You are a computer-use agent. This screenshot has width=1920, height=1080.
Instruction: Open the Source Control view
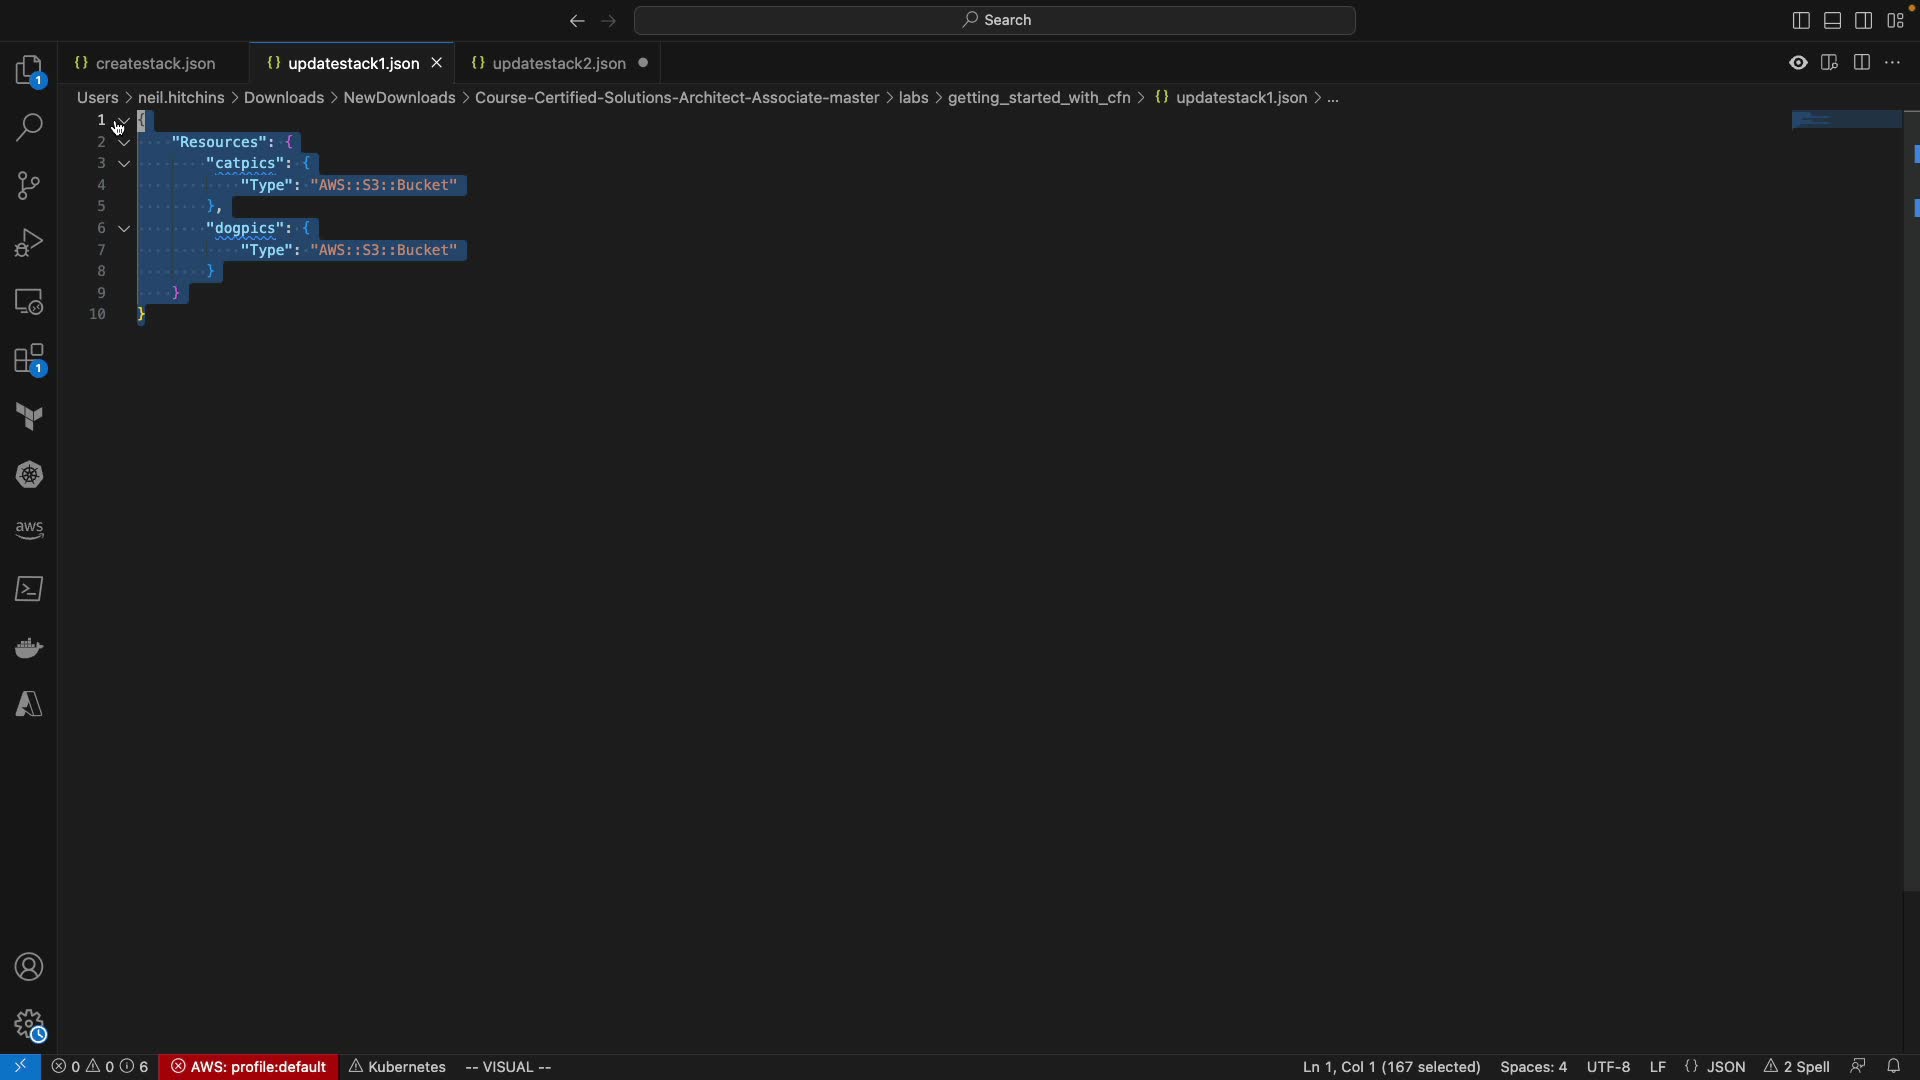coord(30,186)
